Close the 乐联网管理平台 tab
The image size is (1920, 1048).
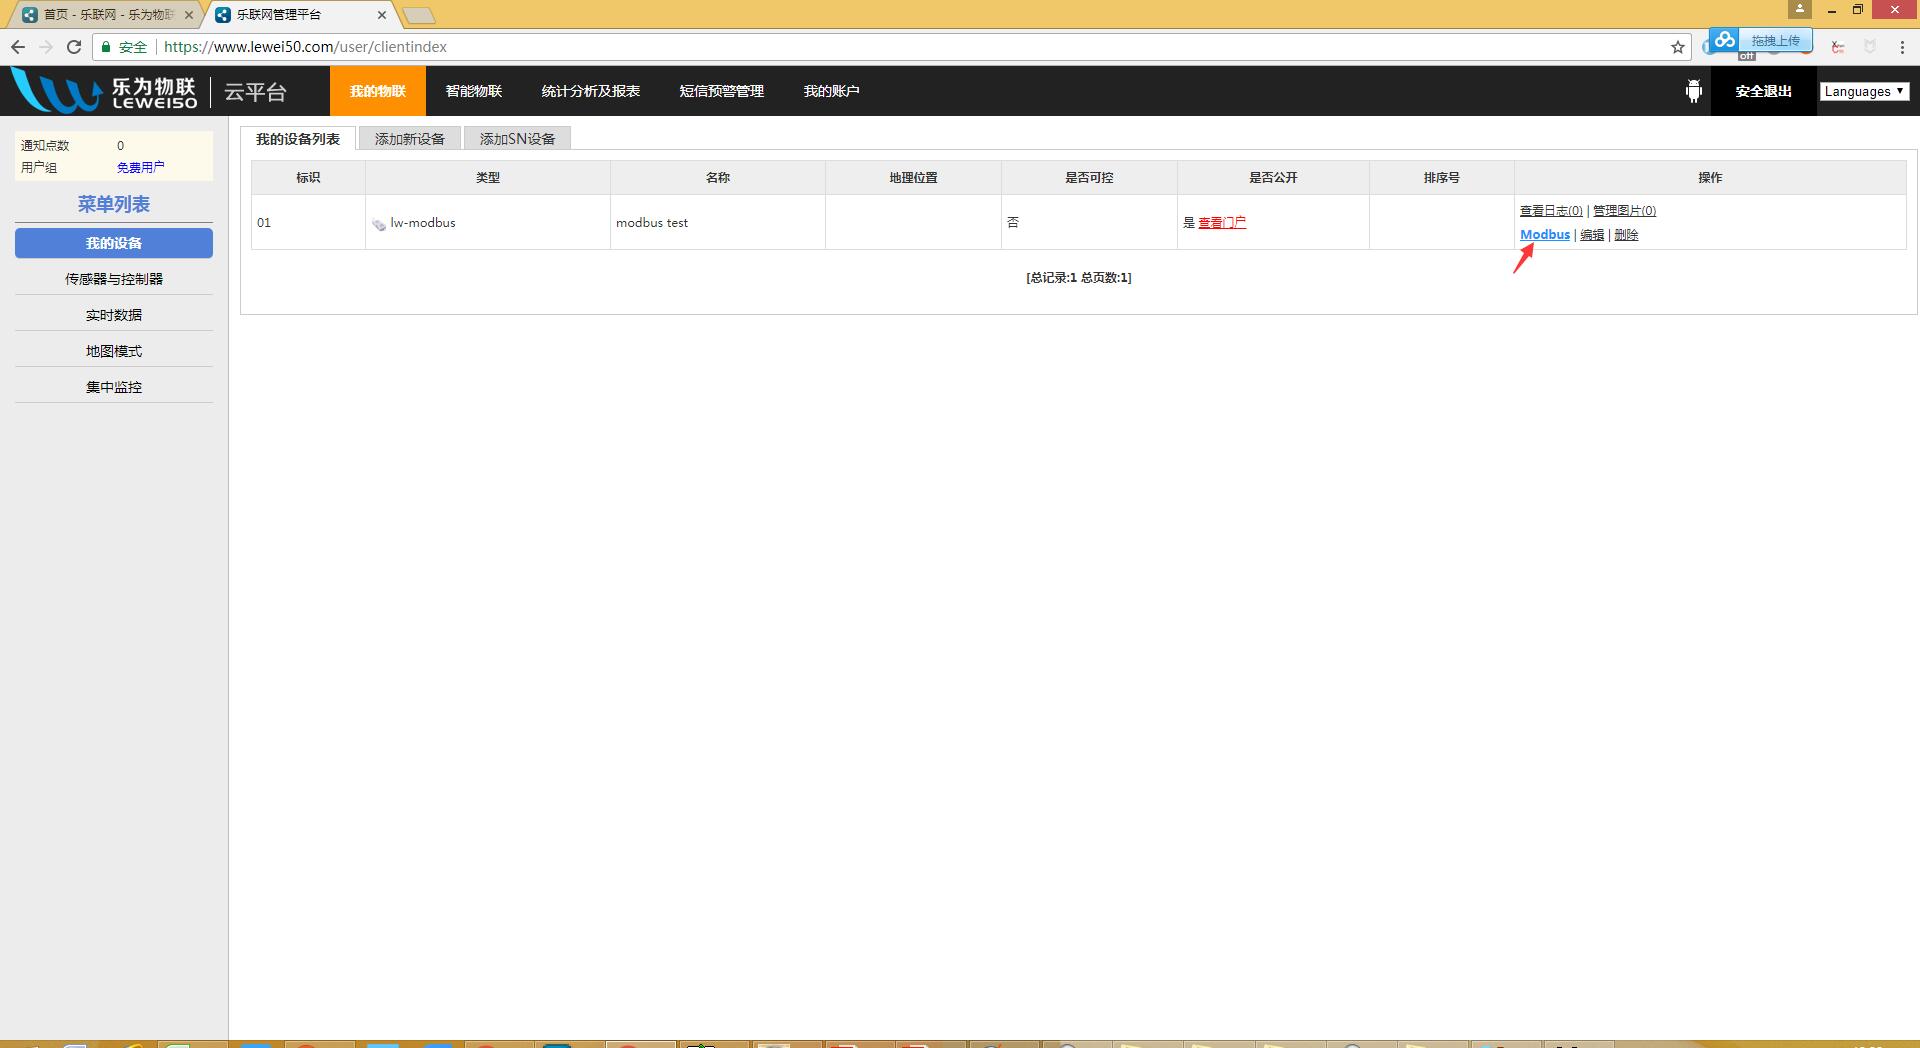click(382, 15)
